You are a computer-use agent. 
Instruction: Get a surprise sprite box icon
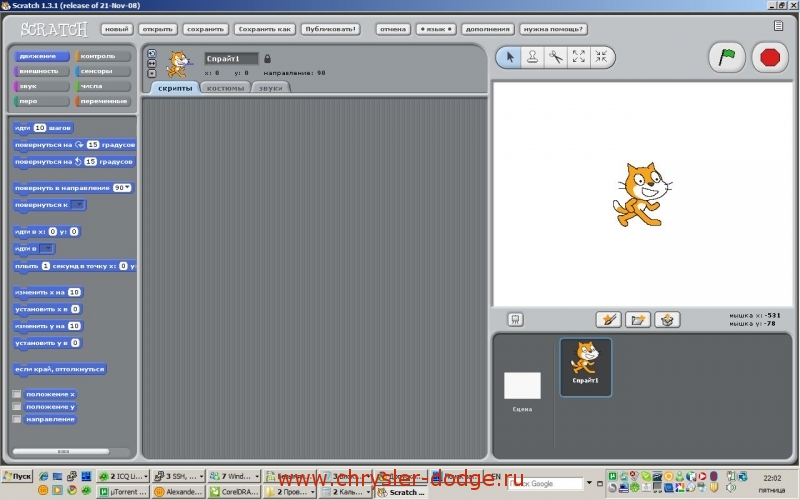click(667, 320)
